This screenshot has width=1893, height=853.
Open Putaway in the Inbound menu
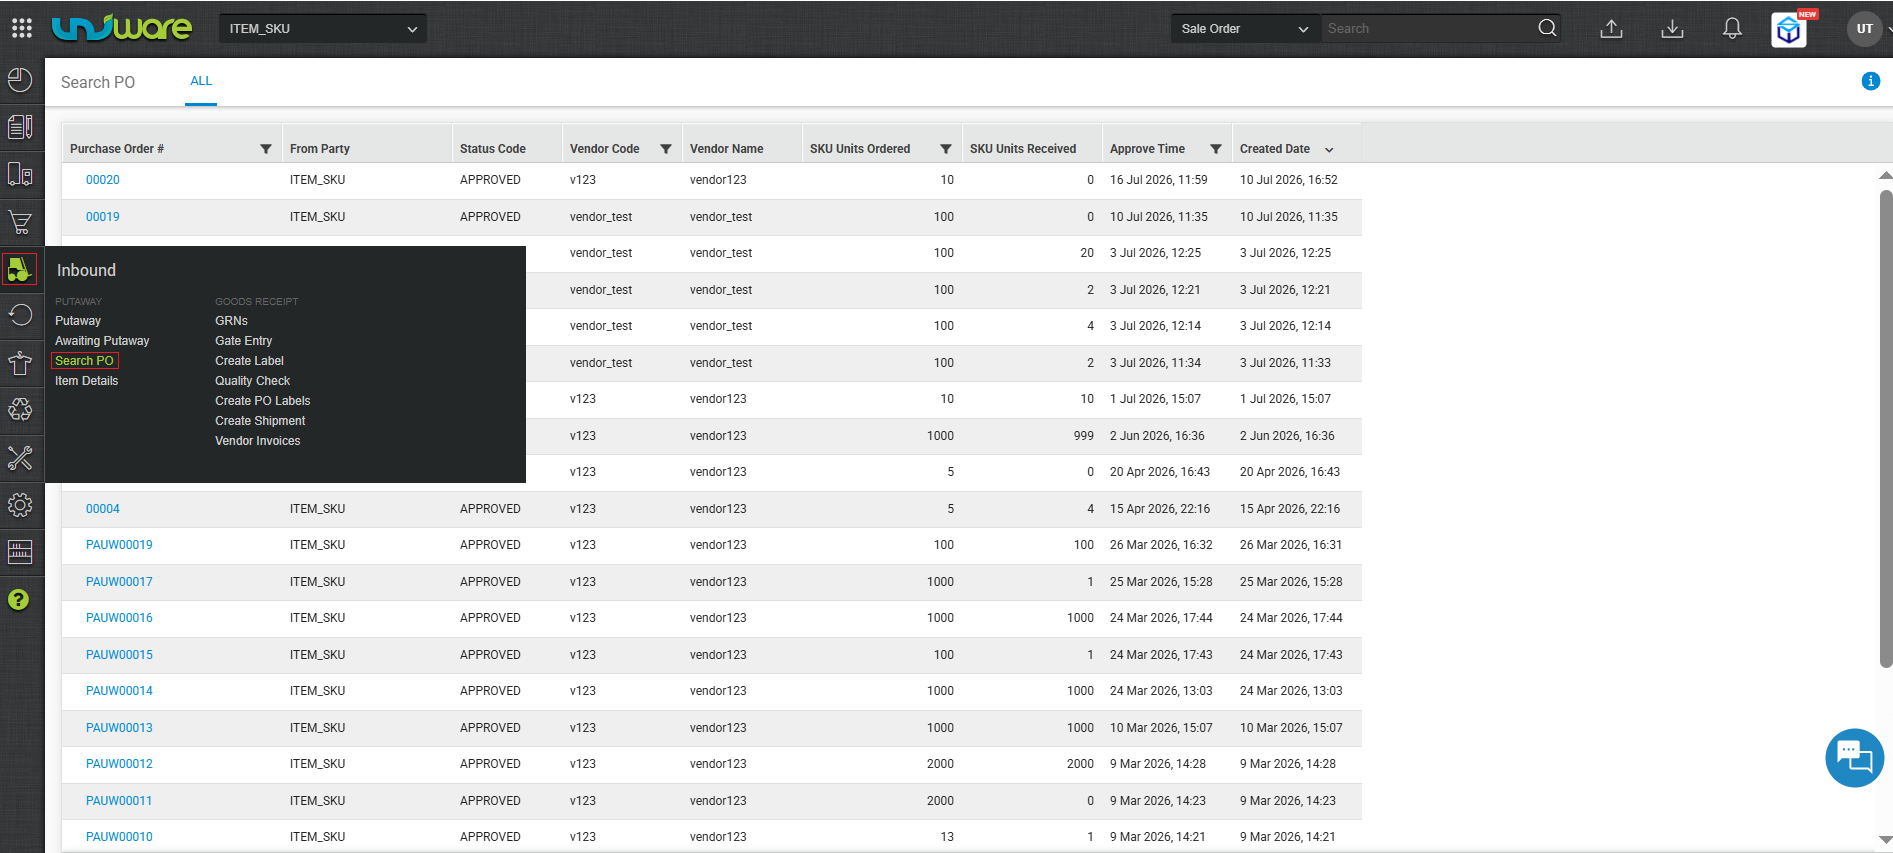[x=78, y=321]
